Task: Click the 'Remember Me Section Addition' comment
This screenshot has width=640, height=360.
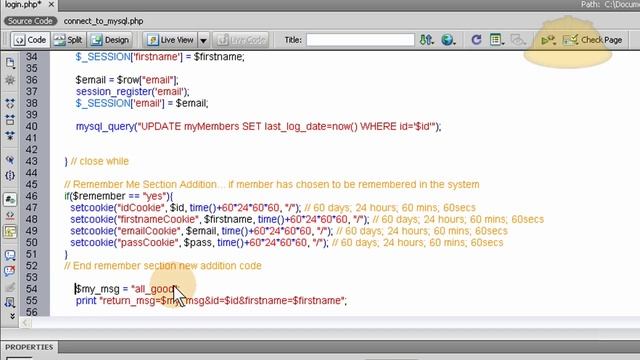Action: (x=272, y=184)
